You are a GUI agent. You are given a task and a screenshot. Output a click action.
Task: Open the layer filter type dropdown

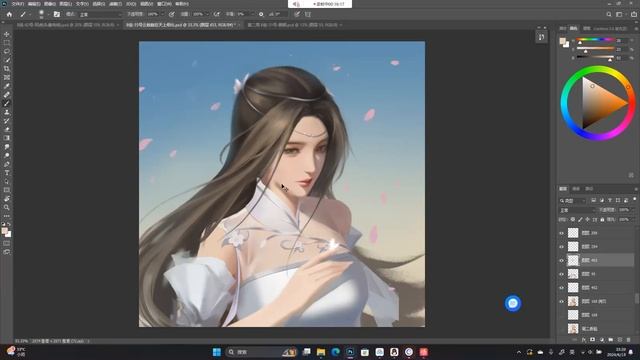pos(573,200)
